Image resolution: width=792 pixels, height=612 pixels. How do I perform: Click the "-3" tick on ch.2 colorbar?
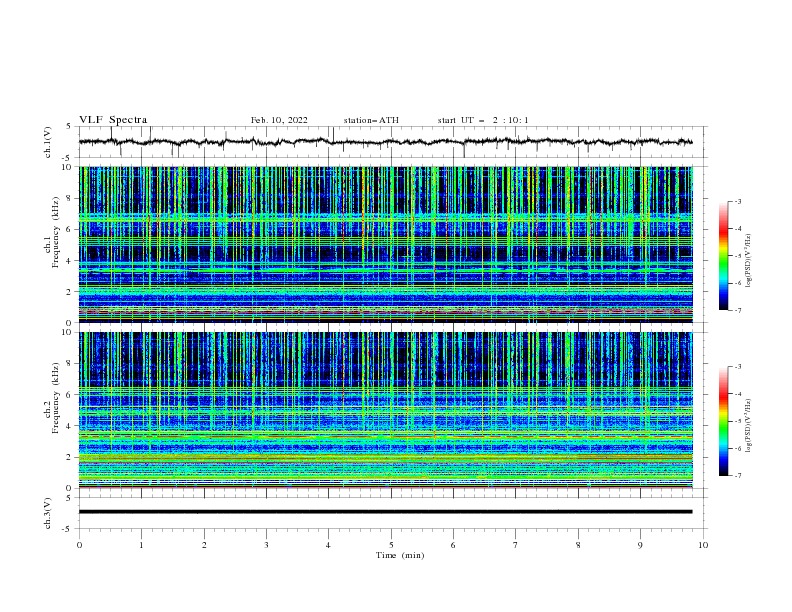pos(737,367)
